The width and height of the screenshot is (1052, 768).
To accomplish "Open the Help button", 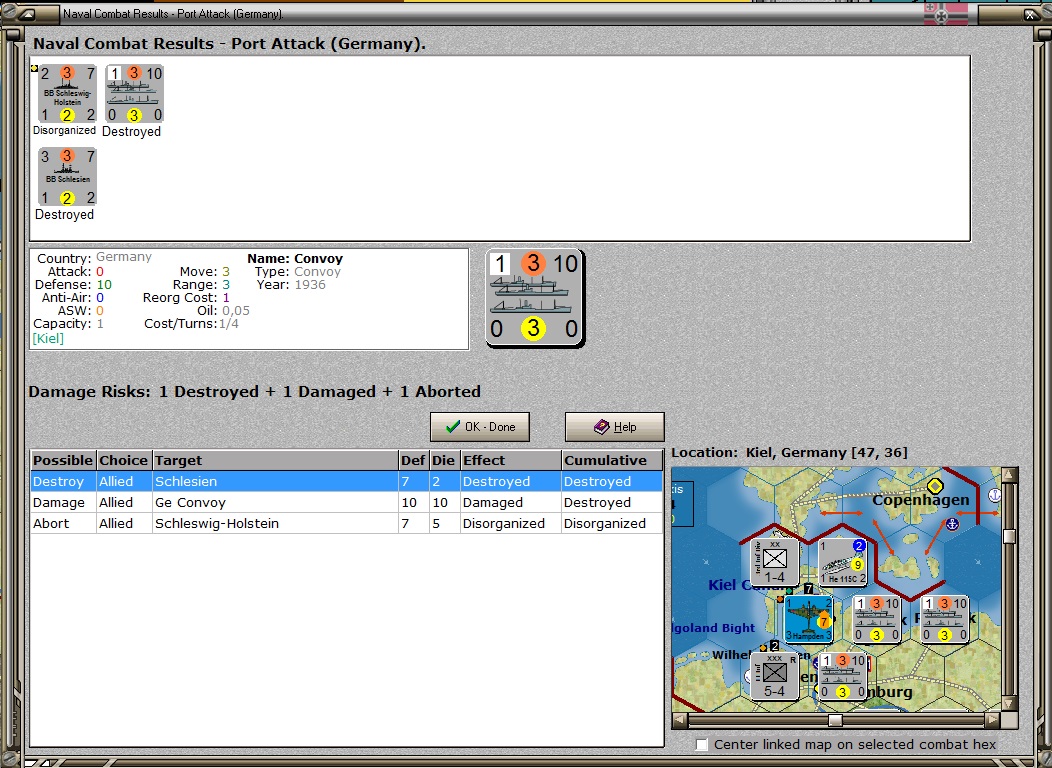I will pos(615,427).
